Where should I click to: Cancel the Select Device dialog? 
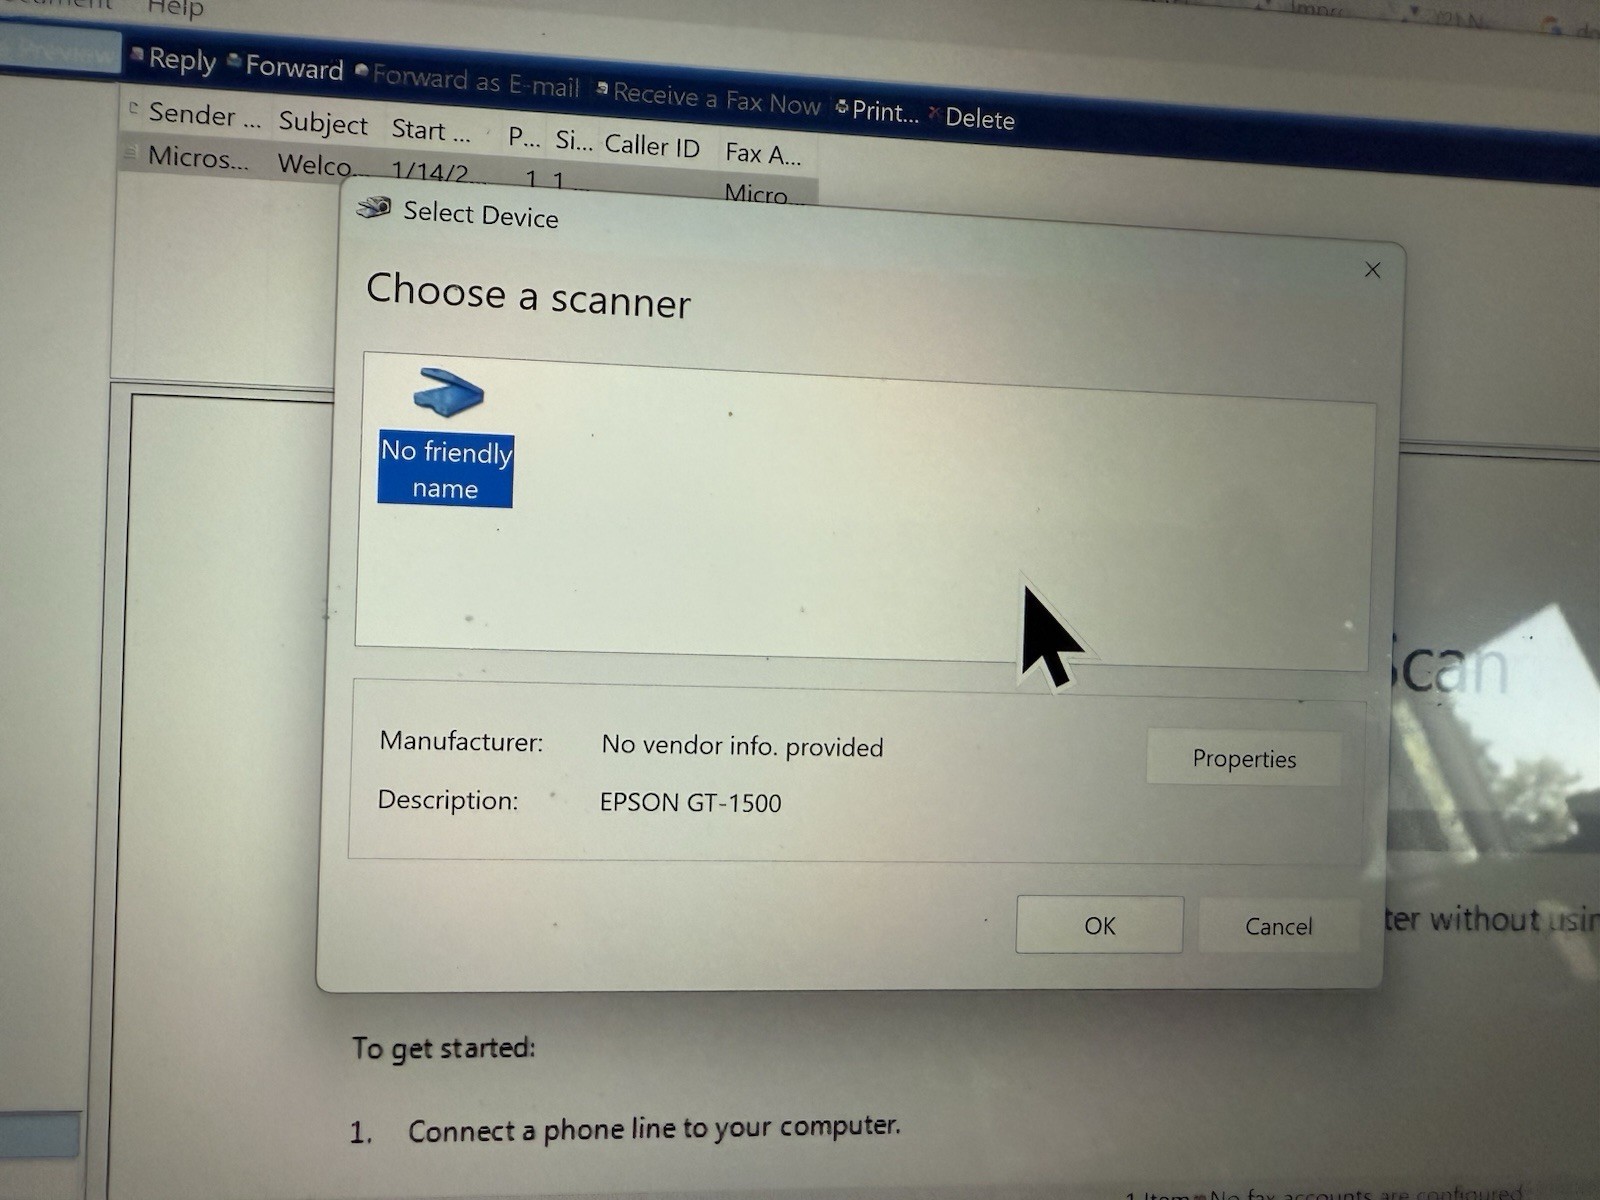[1278, 926]
